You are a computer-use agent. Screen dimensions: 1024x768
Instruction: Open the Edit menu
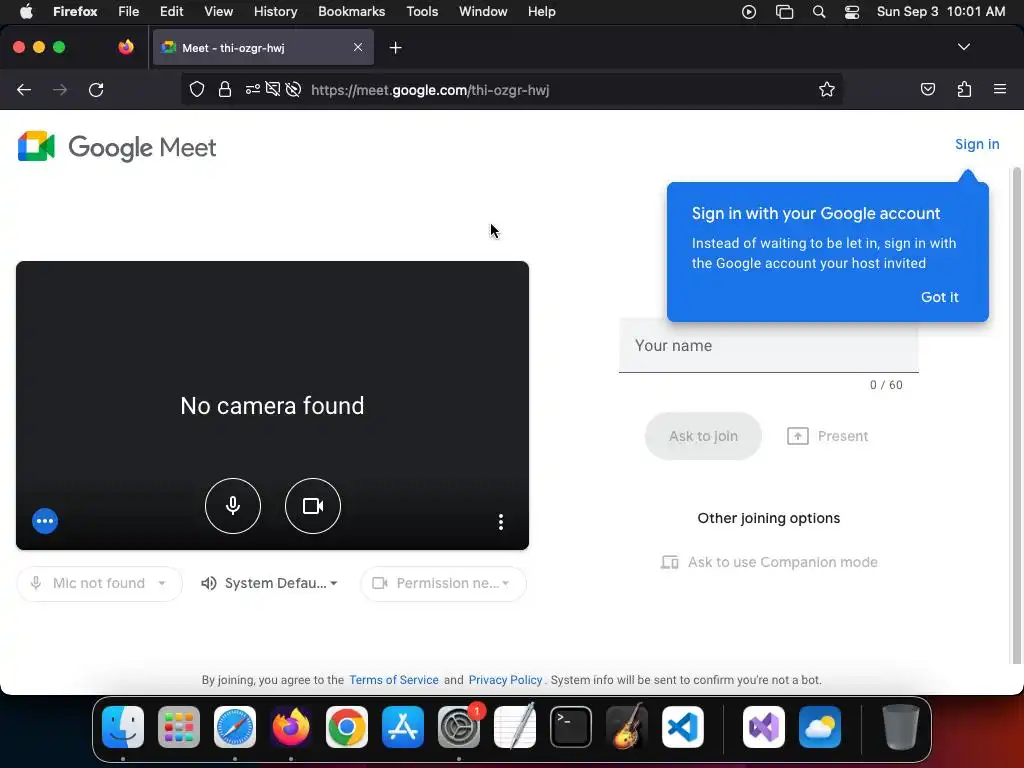tap(171, 12)
